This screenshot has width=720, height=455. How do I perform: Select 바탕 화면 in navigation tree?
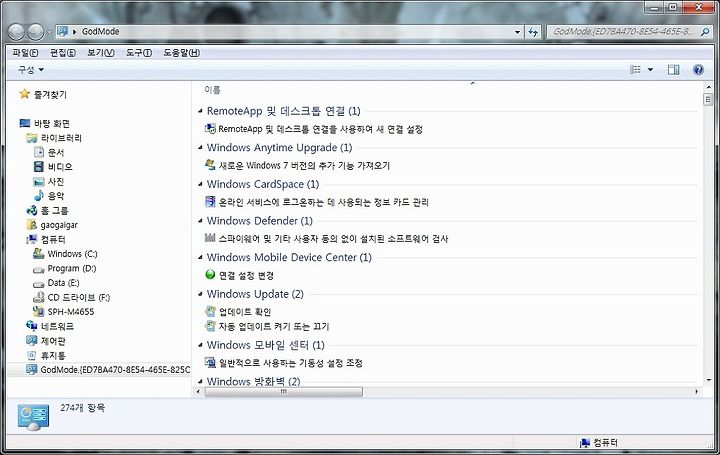(x=51, y=124)
